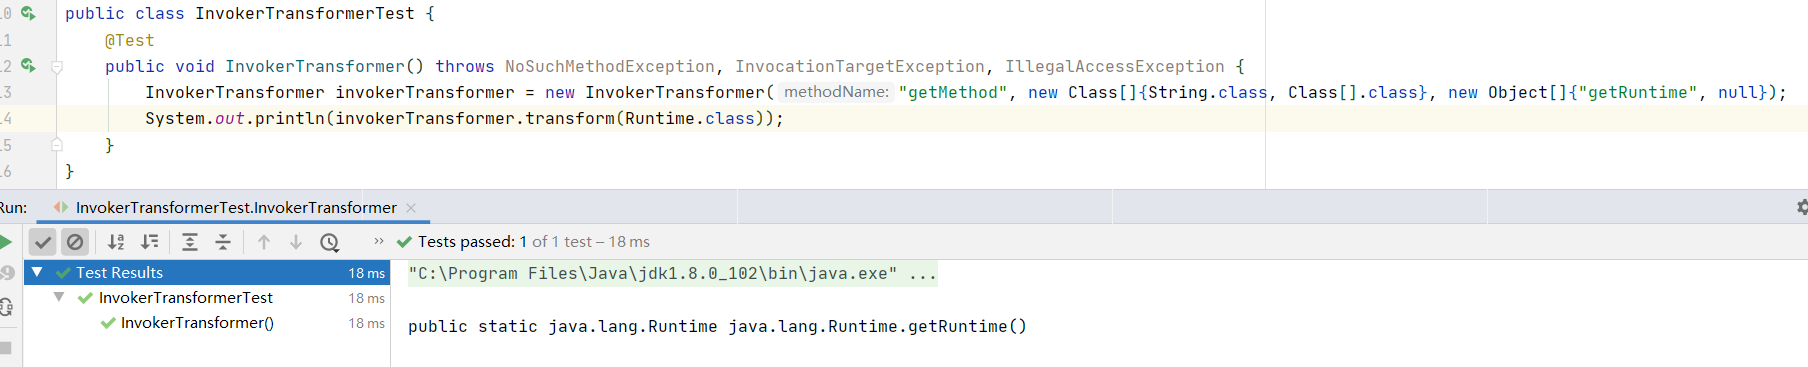Viewport: 1808px width, 367px height.
Task: Show more toolbar actions chevron
Action: [379, 241]
